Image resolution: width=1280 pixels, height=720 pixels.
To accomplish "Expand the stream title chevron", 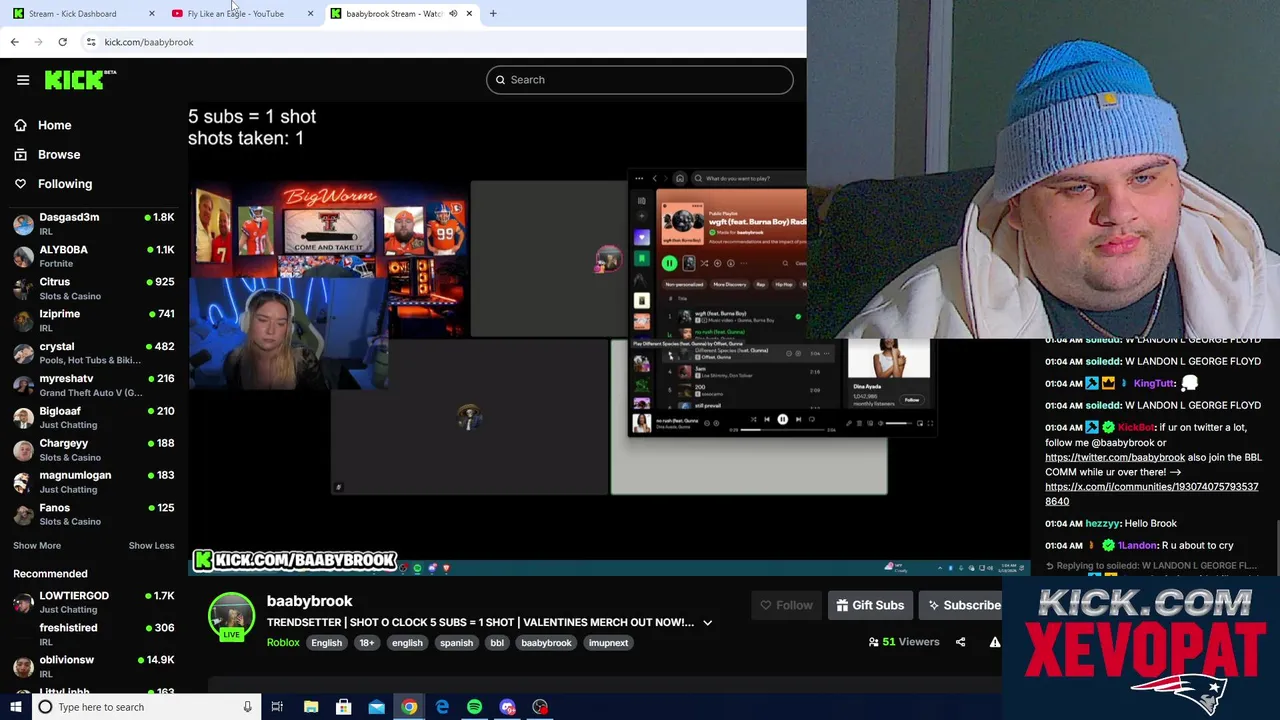I will pyautogui.click(x=707, y=623).
